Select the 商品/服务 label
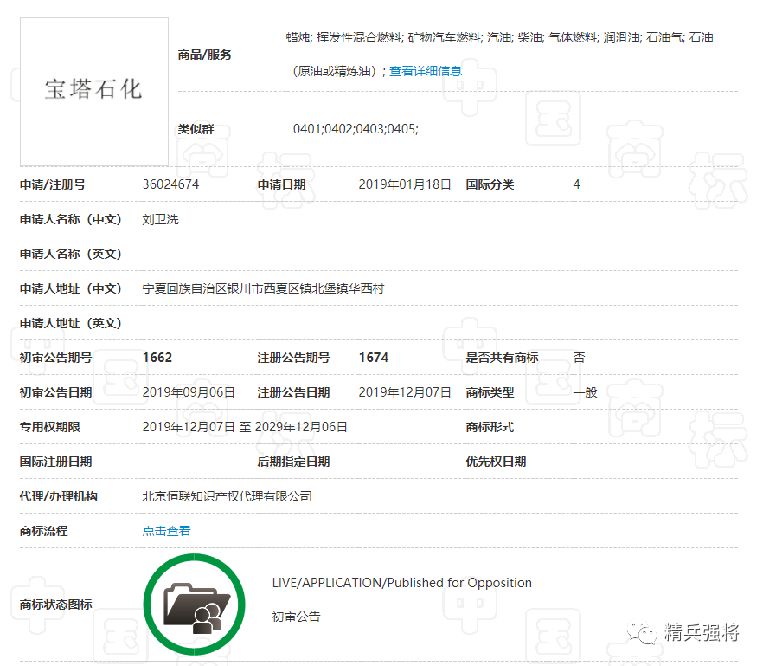 click(x=204, y=55)
